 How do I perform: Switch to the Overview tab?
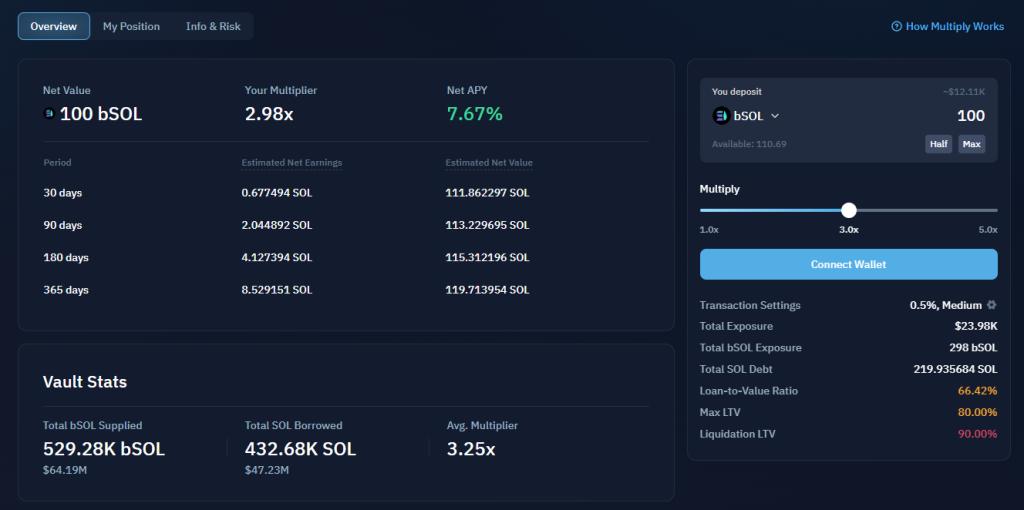pos(54,26)
